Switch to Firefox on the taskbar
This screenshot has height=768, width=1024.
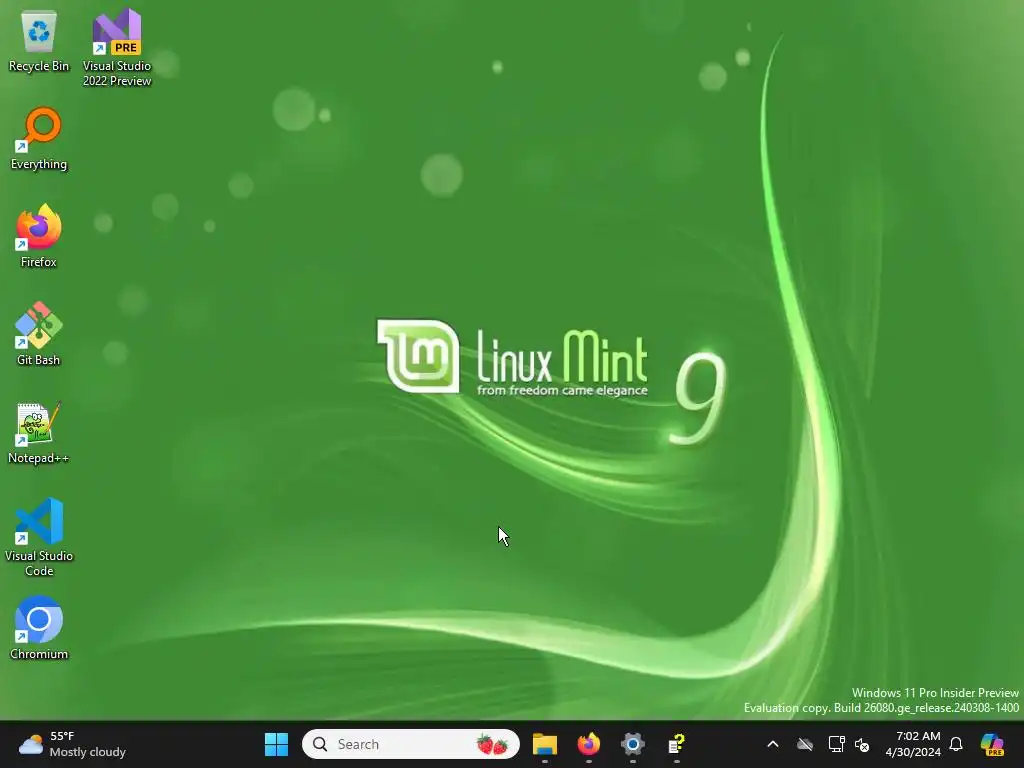click(x=588, y=744)
